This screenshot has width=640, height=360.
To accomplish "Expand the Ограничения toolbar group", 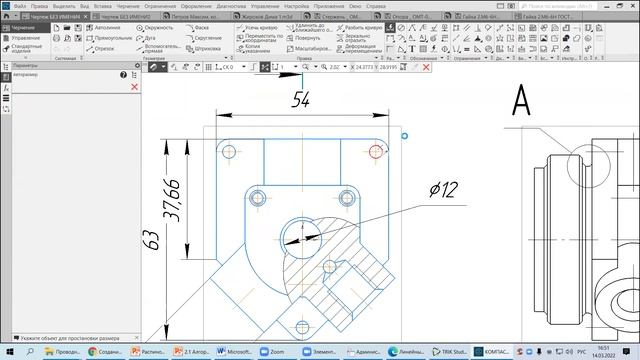I will [x=486, y=58].
